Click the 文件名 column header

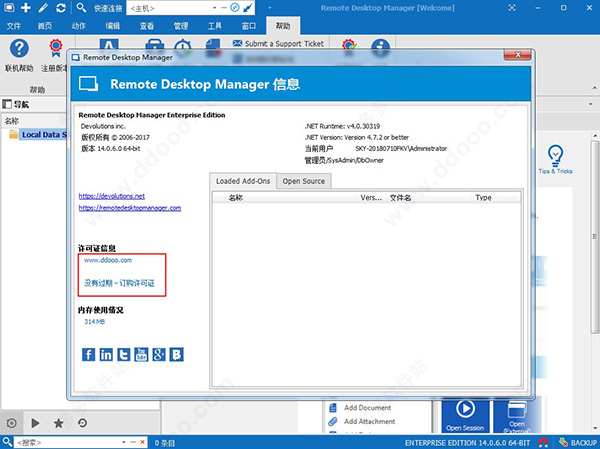click(x=400, y=198)
